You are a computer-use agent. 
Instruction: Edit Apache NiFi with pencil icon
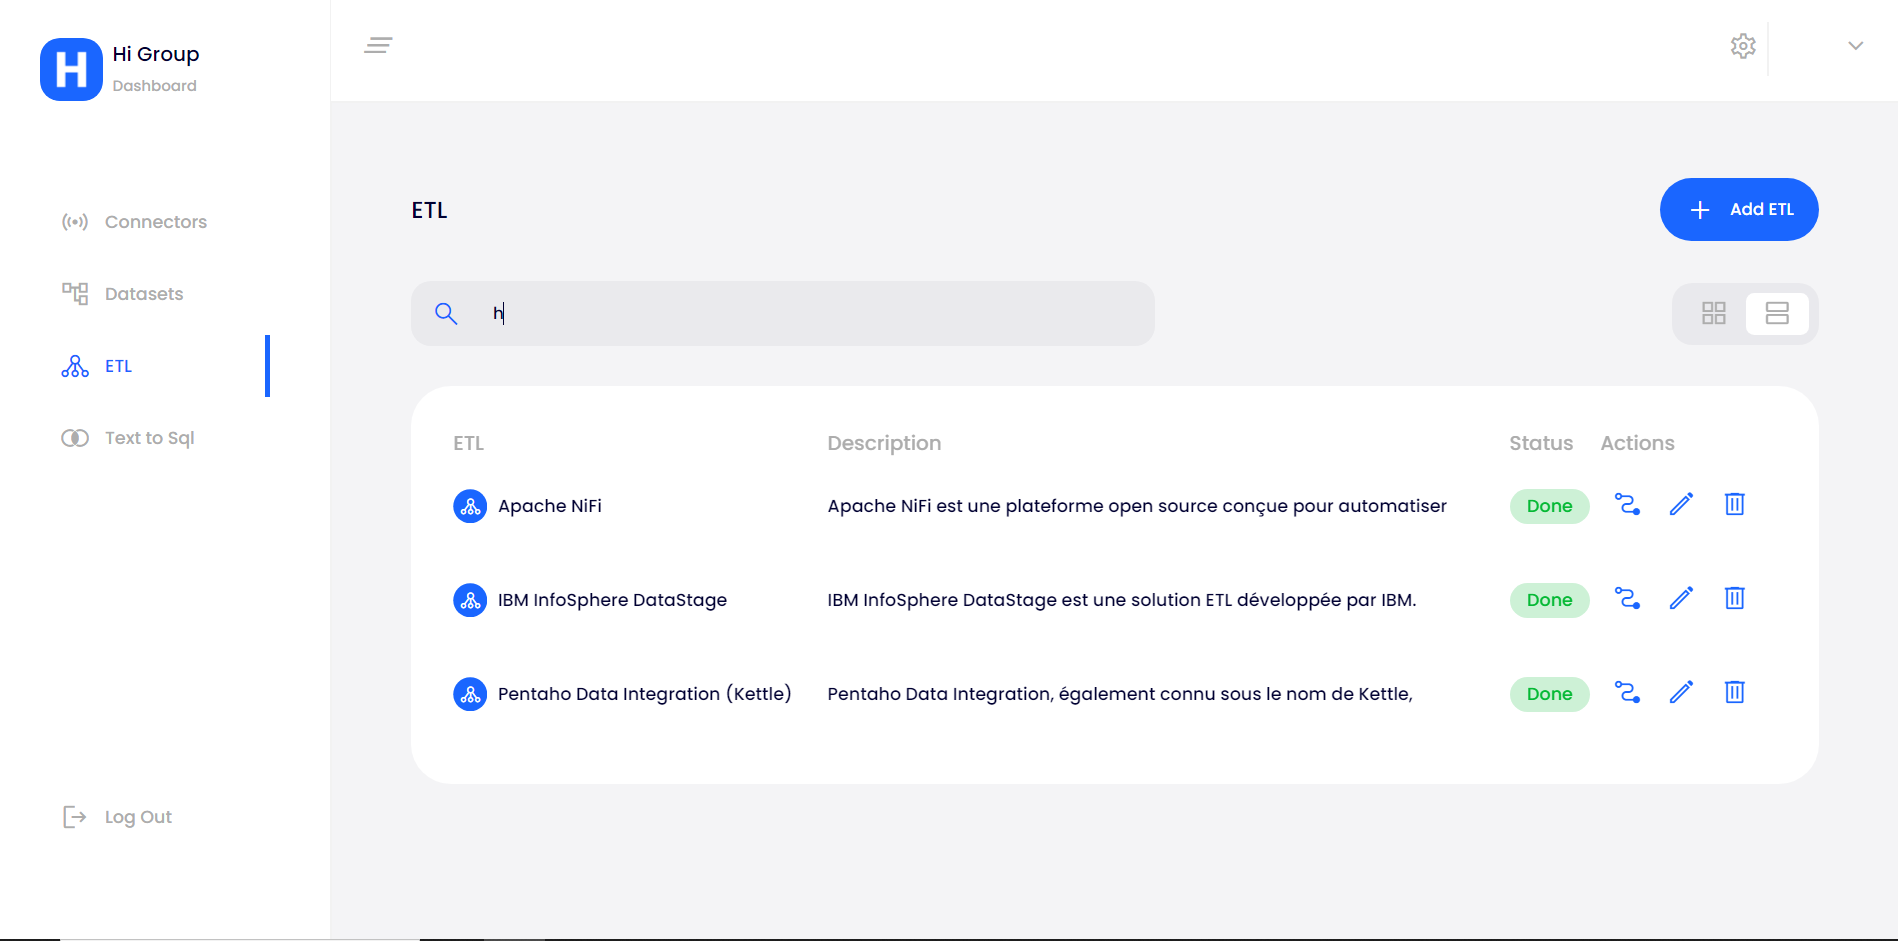coord(1681,504)
